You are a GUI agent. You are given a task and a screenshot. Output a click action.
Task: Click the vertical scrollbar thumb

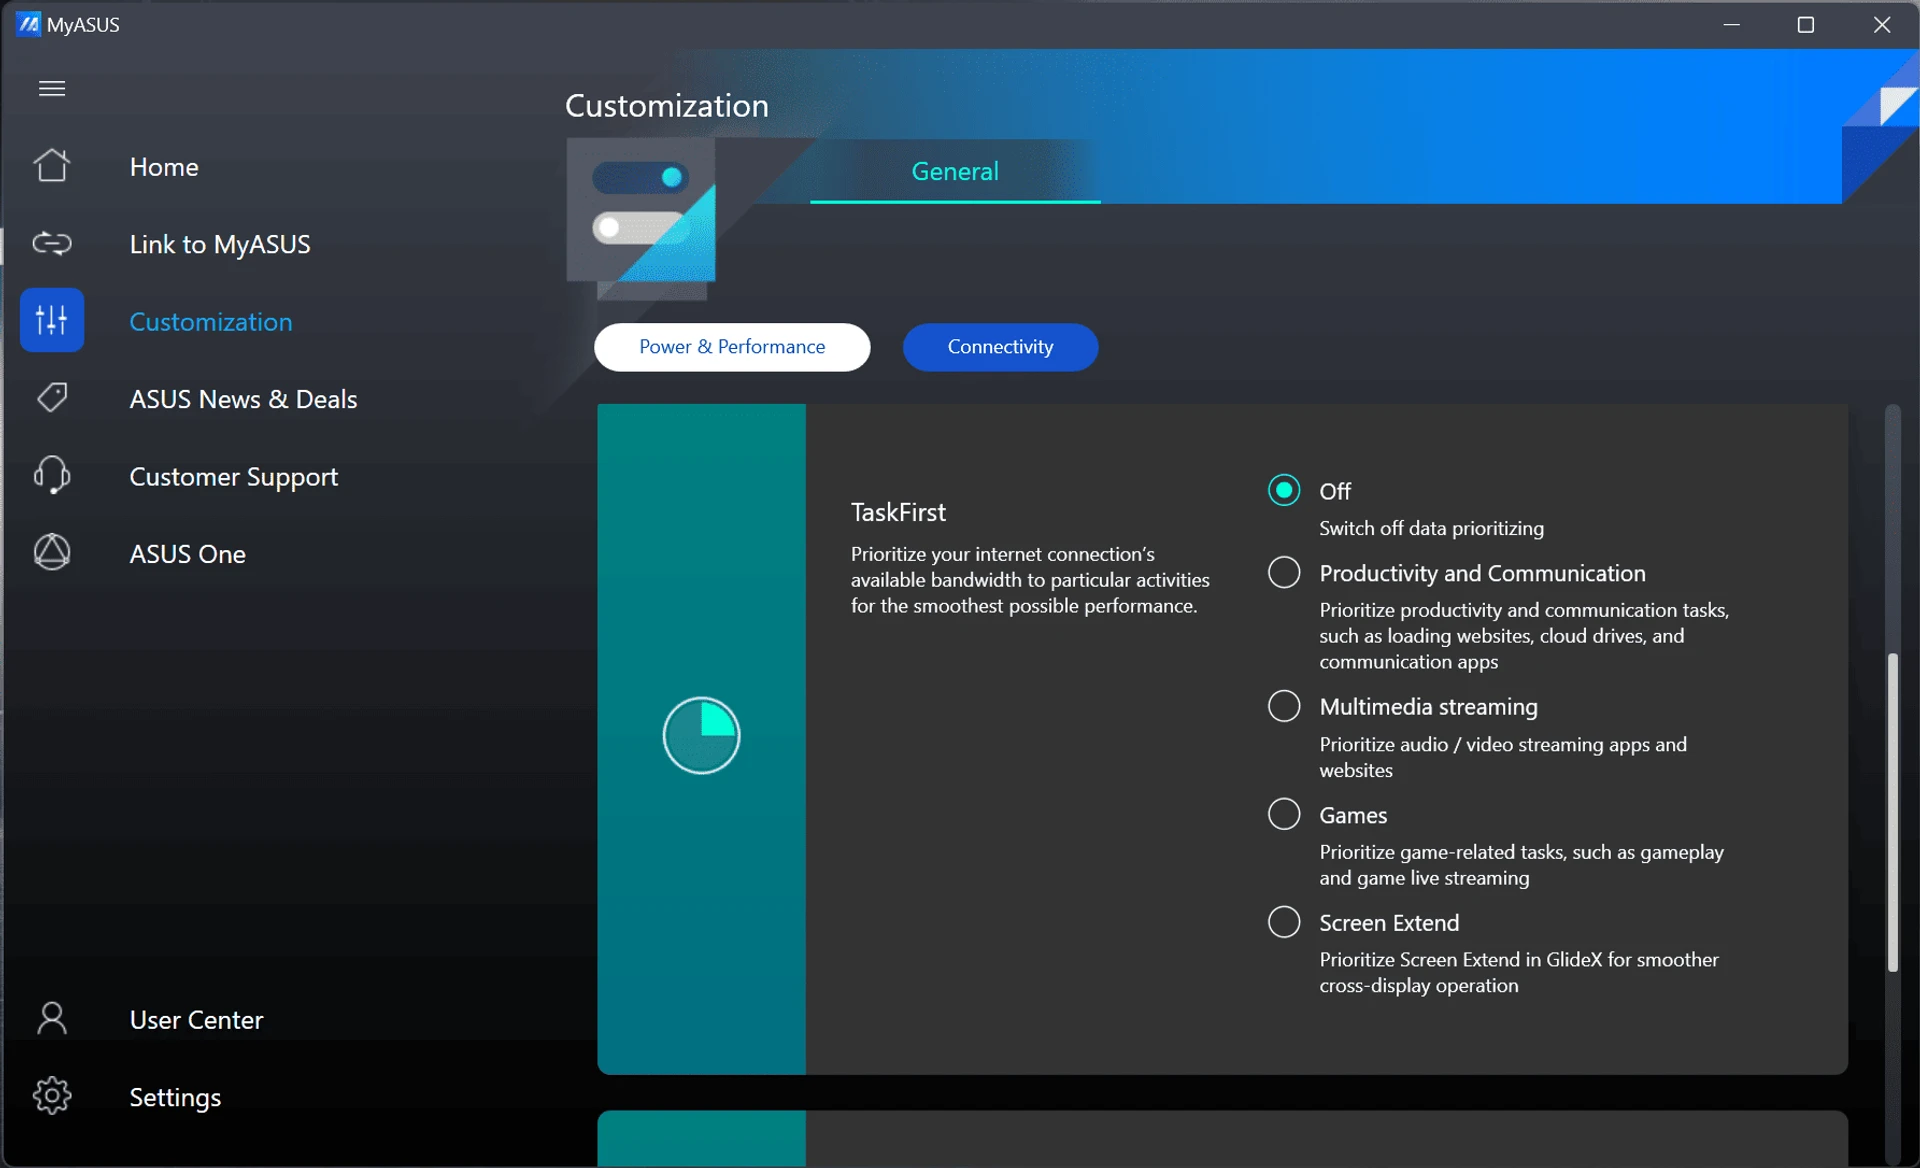pyautogui.click(x=1892, y=812)
